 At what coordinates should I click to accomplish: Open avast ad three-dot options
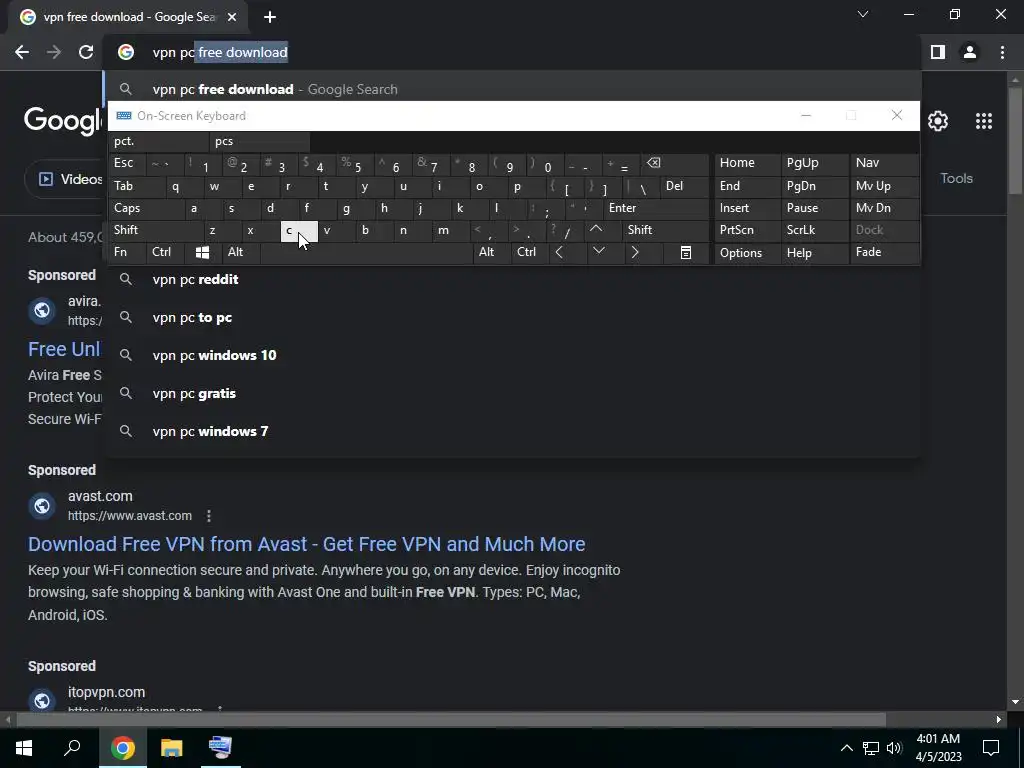pos(209,516)
